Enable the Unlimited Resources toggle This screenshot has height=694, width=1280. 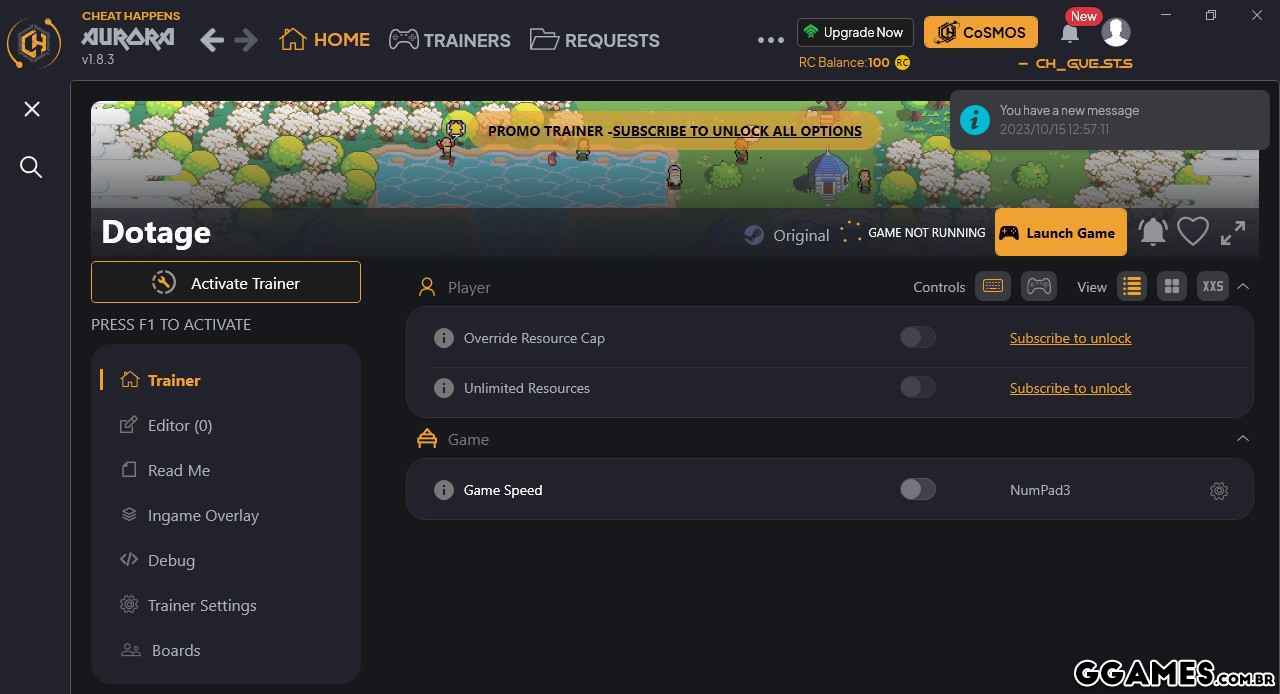[917, 388]
